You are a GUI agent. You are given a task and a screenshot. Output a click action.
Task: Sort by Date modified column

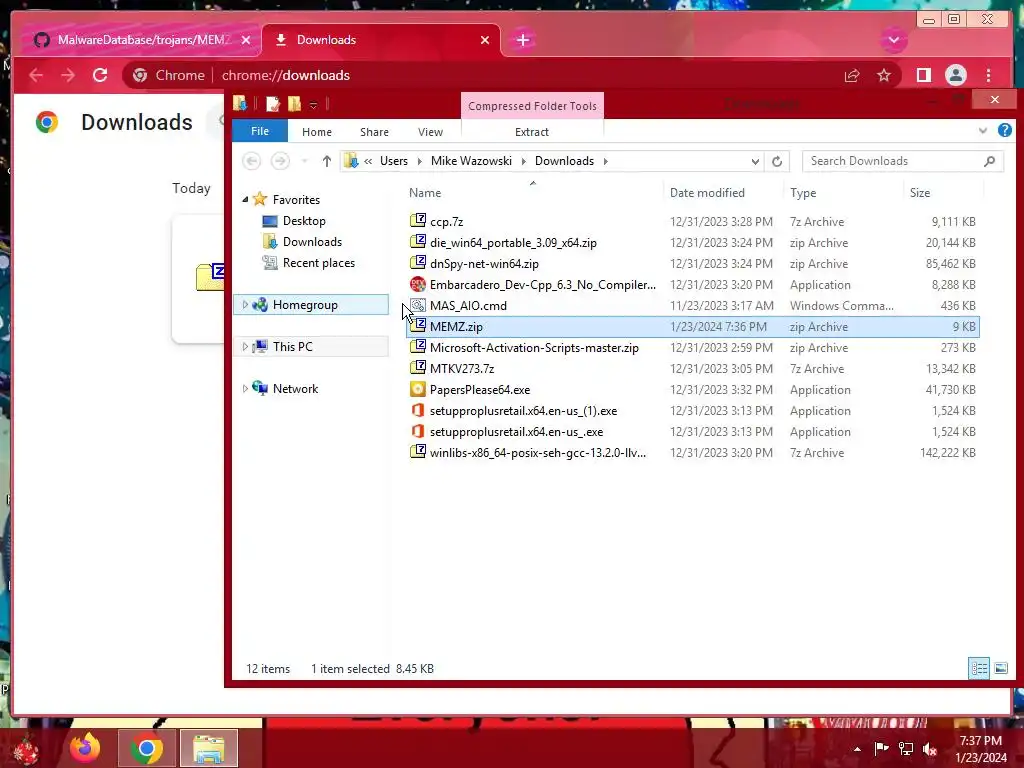click(707, 193)
